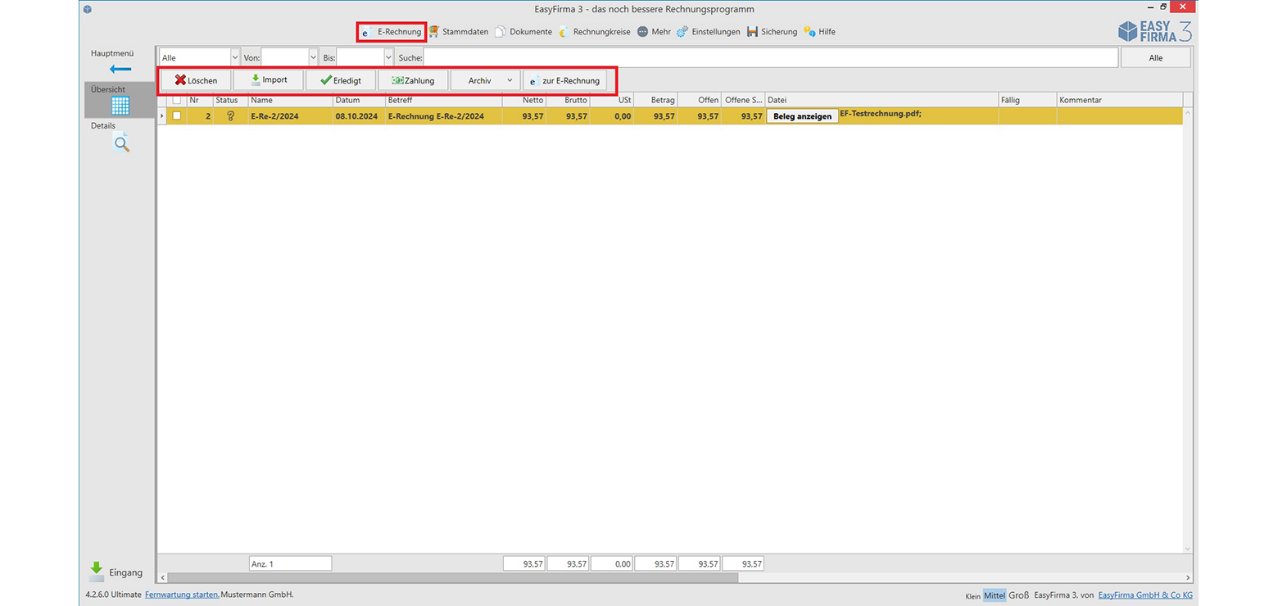Click the Details label in sidebar
This screenshot has width=1278, height=606.
tap(103, 126)
